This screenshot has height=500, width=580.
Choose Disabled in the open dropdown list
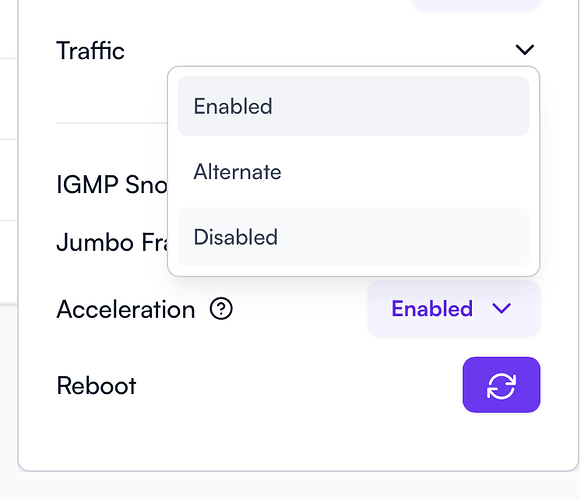pos(353,237)
